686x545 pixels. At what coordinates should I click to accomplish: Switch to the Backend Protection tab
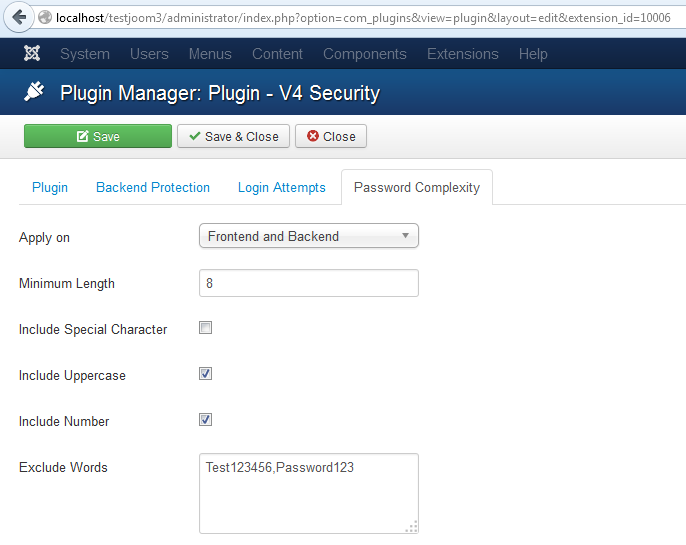[x=153, y=187]
